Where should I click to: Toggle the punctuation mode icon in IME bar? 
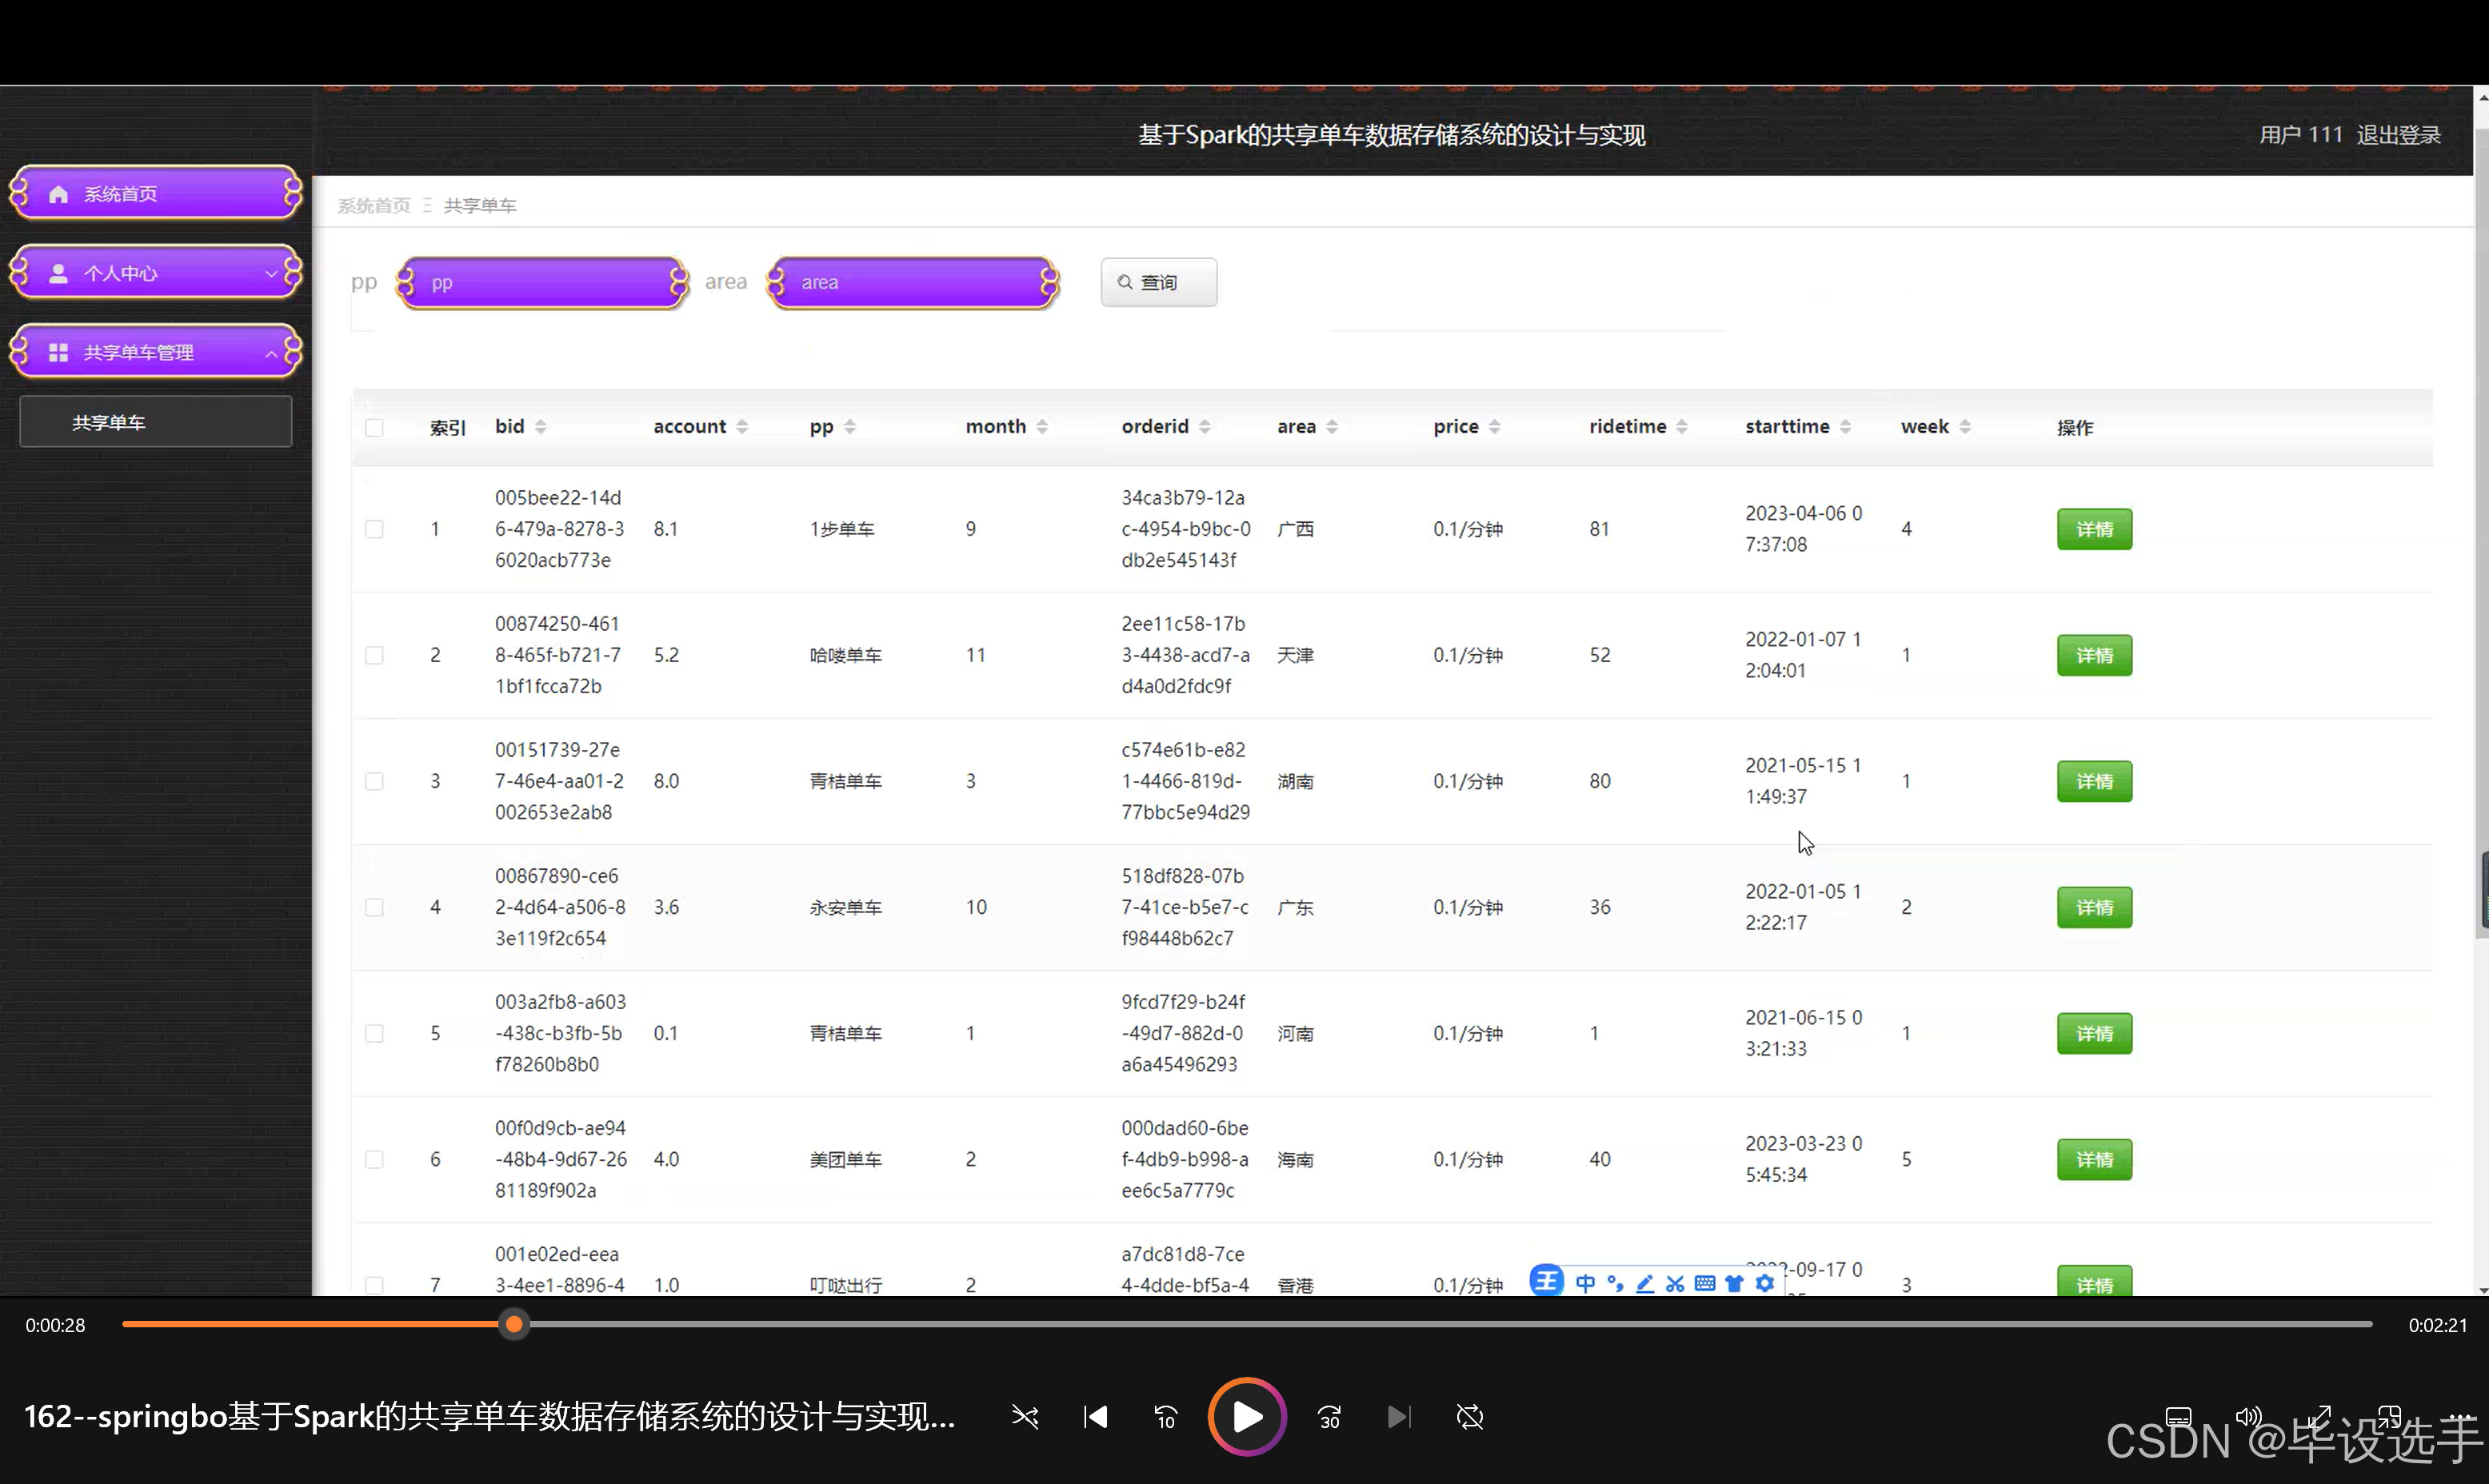tap(1615, 1283)
